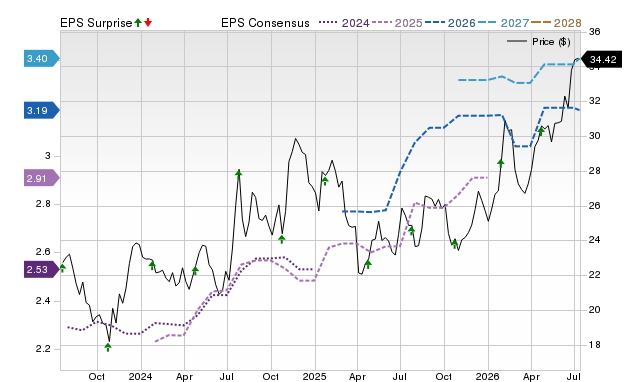The width and height of the screenshot is (640, 382).
Task: Click the 32 price axis label
Action: 595,101
